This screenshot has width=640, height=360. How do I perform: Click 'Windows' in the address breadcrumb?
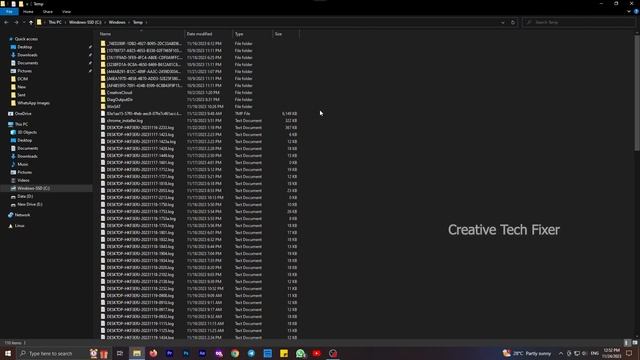tap(117, 22)
